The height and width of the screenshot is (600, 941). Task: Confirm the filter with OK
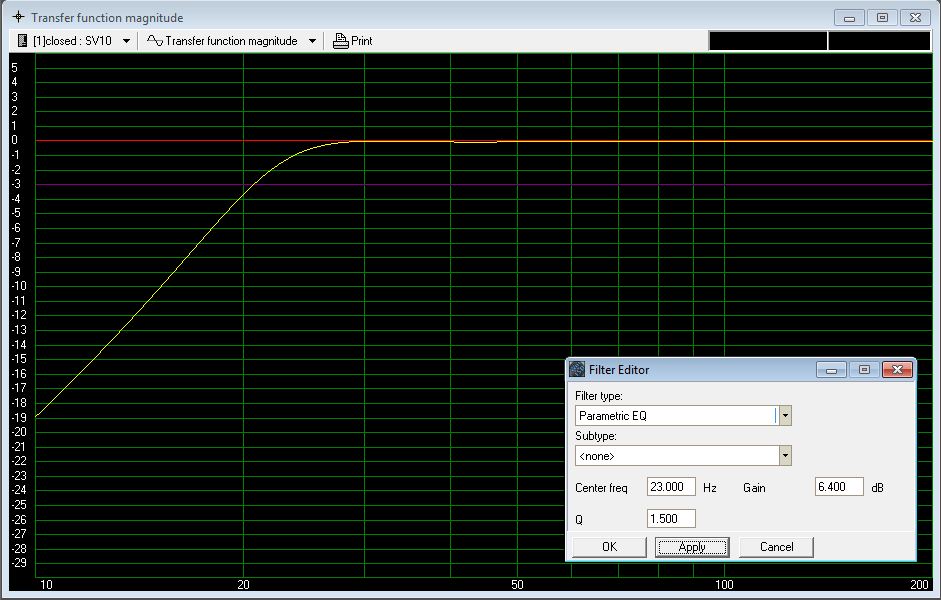click(x=609, y=547)
